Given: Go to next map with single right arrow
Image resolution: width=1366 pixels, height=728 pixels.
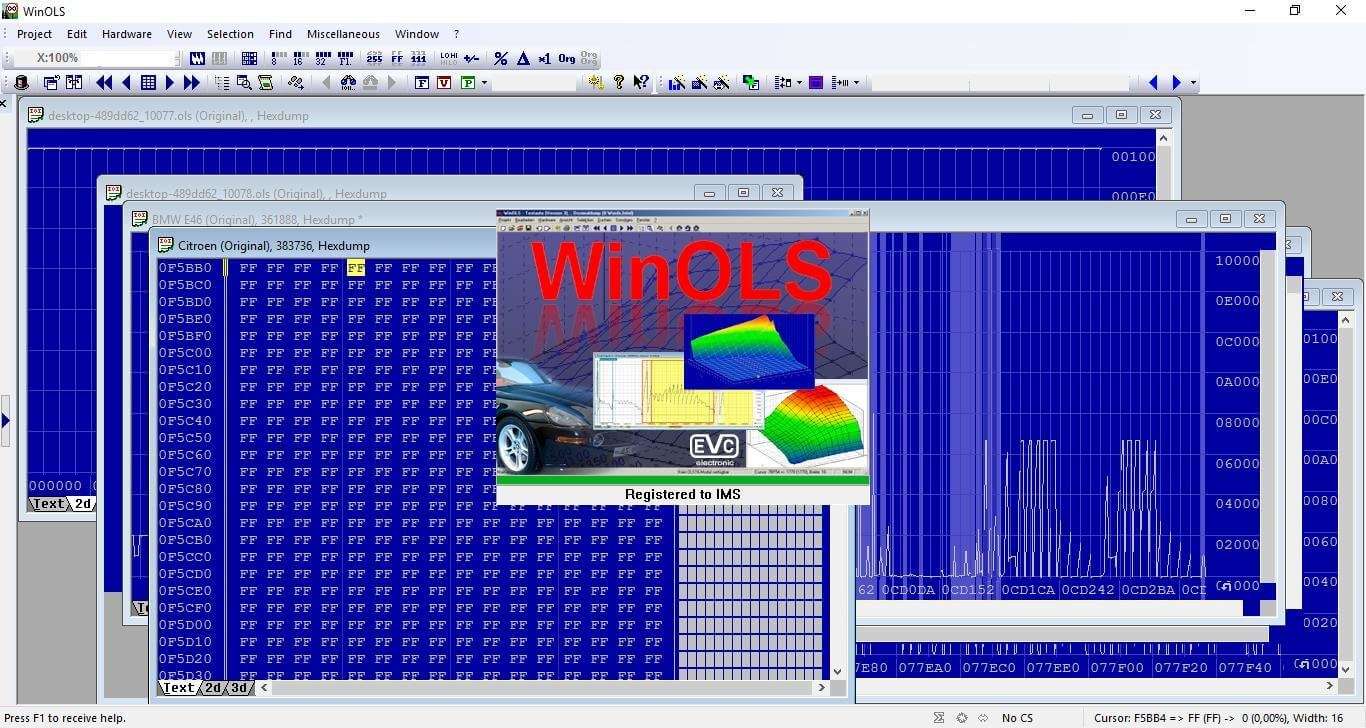Looking at the screenshot, I should click(x=169, y=83).
